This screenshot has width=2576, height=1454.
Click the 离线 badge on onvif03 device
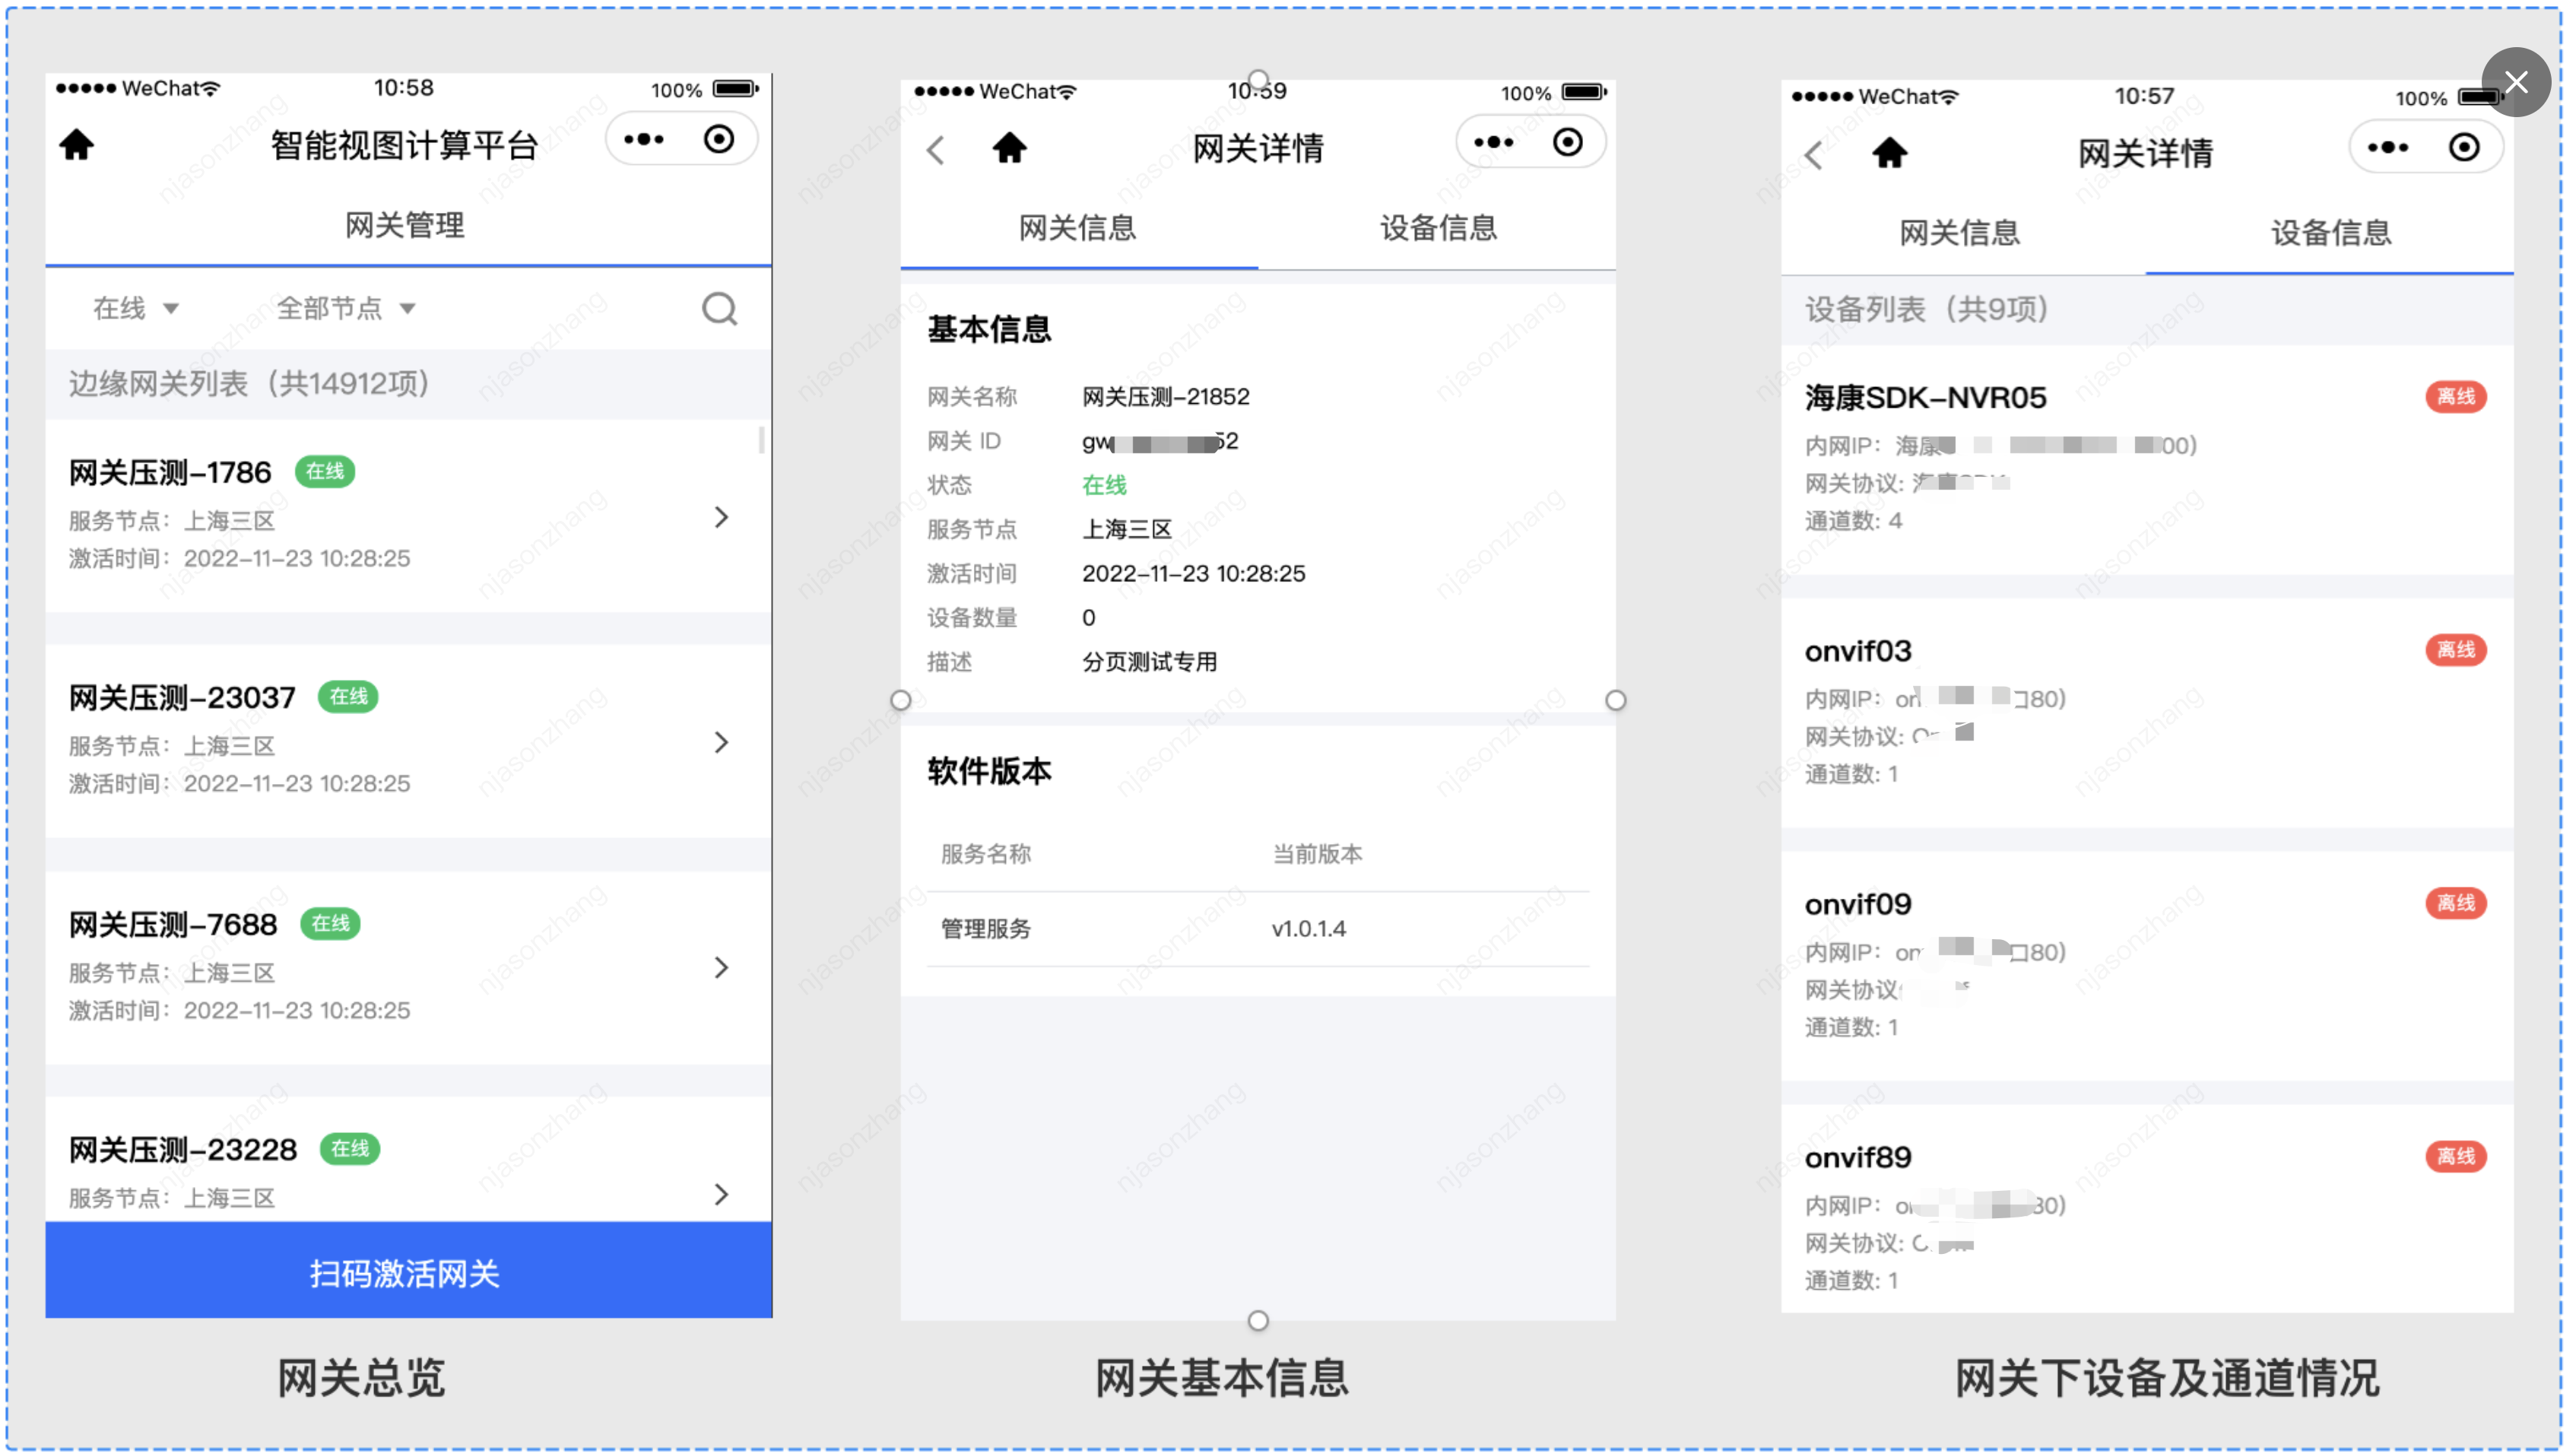[2454, 650]
